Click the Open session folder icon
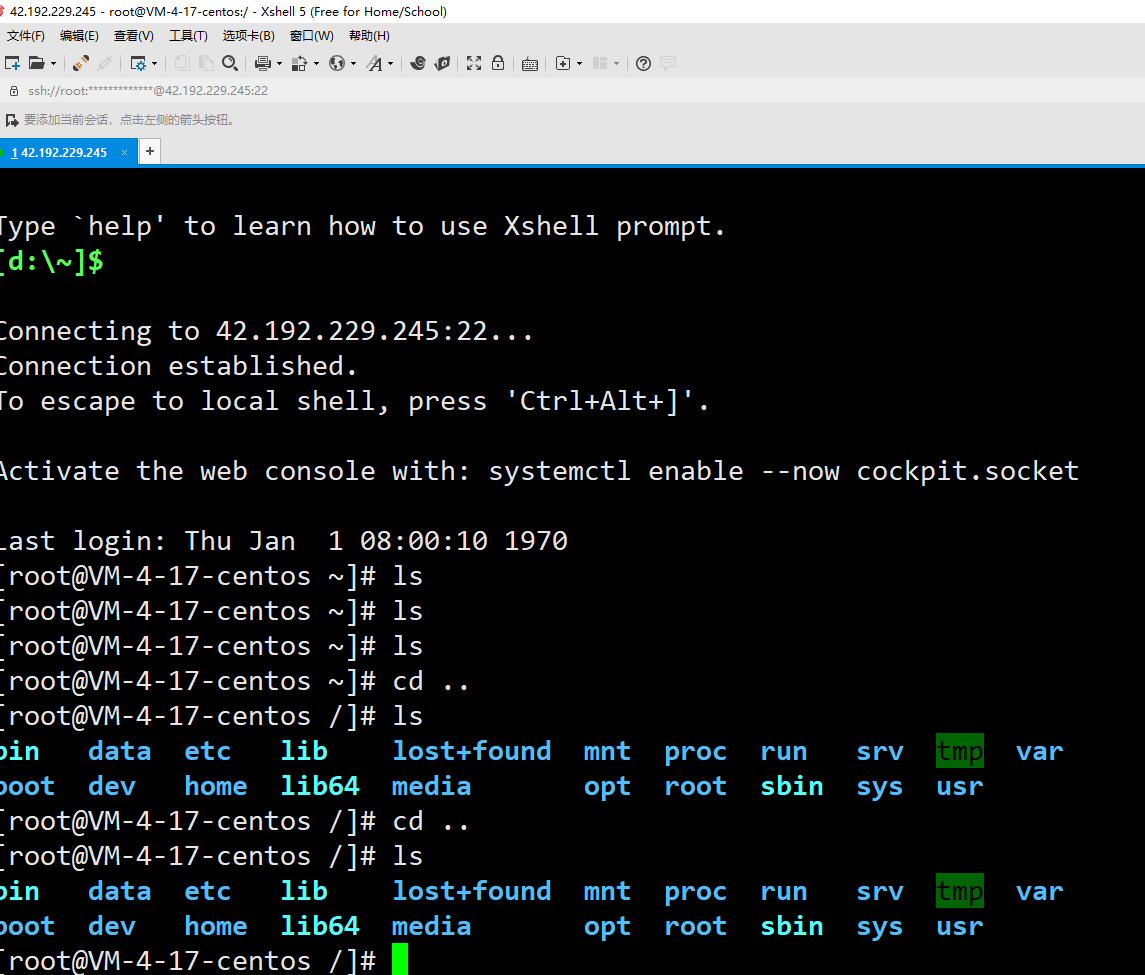Viewport: 1145px width, 975px height. pos(37,64)
